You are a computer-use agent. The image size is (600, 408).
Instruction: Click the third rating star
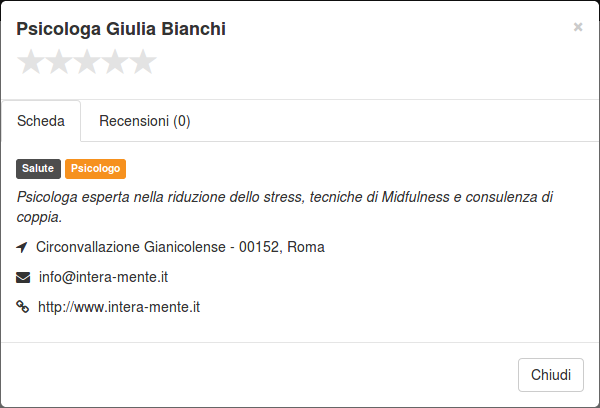[x=87, y=62]
